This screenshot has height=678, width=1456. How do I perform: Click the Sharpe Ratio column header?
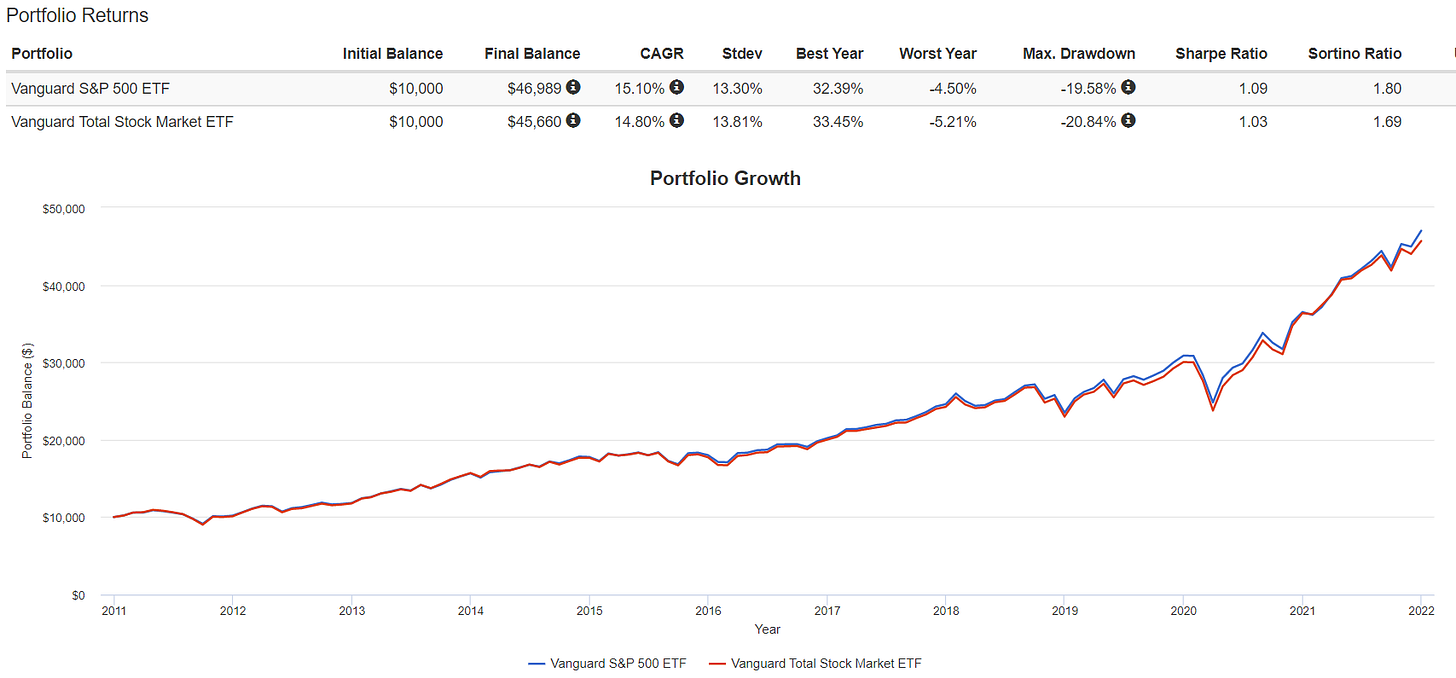[x=1222, y=54]
